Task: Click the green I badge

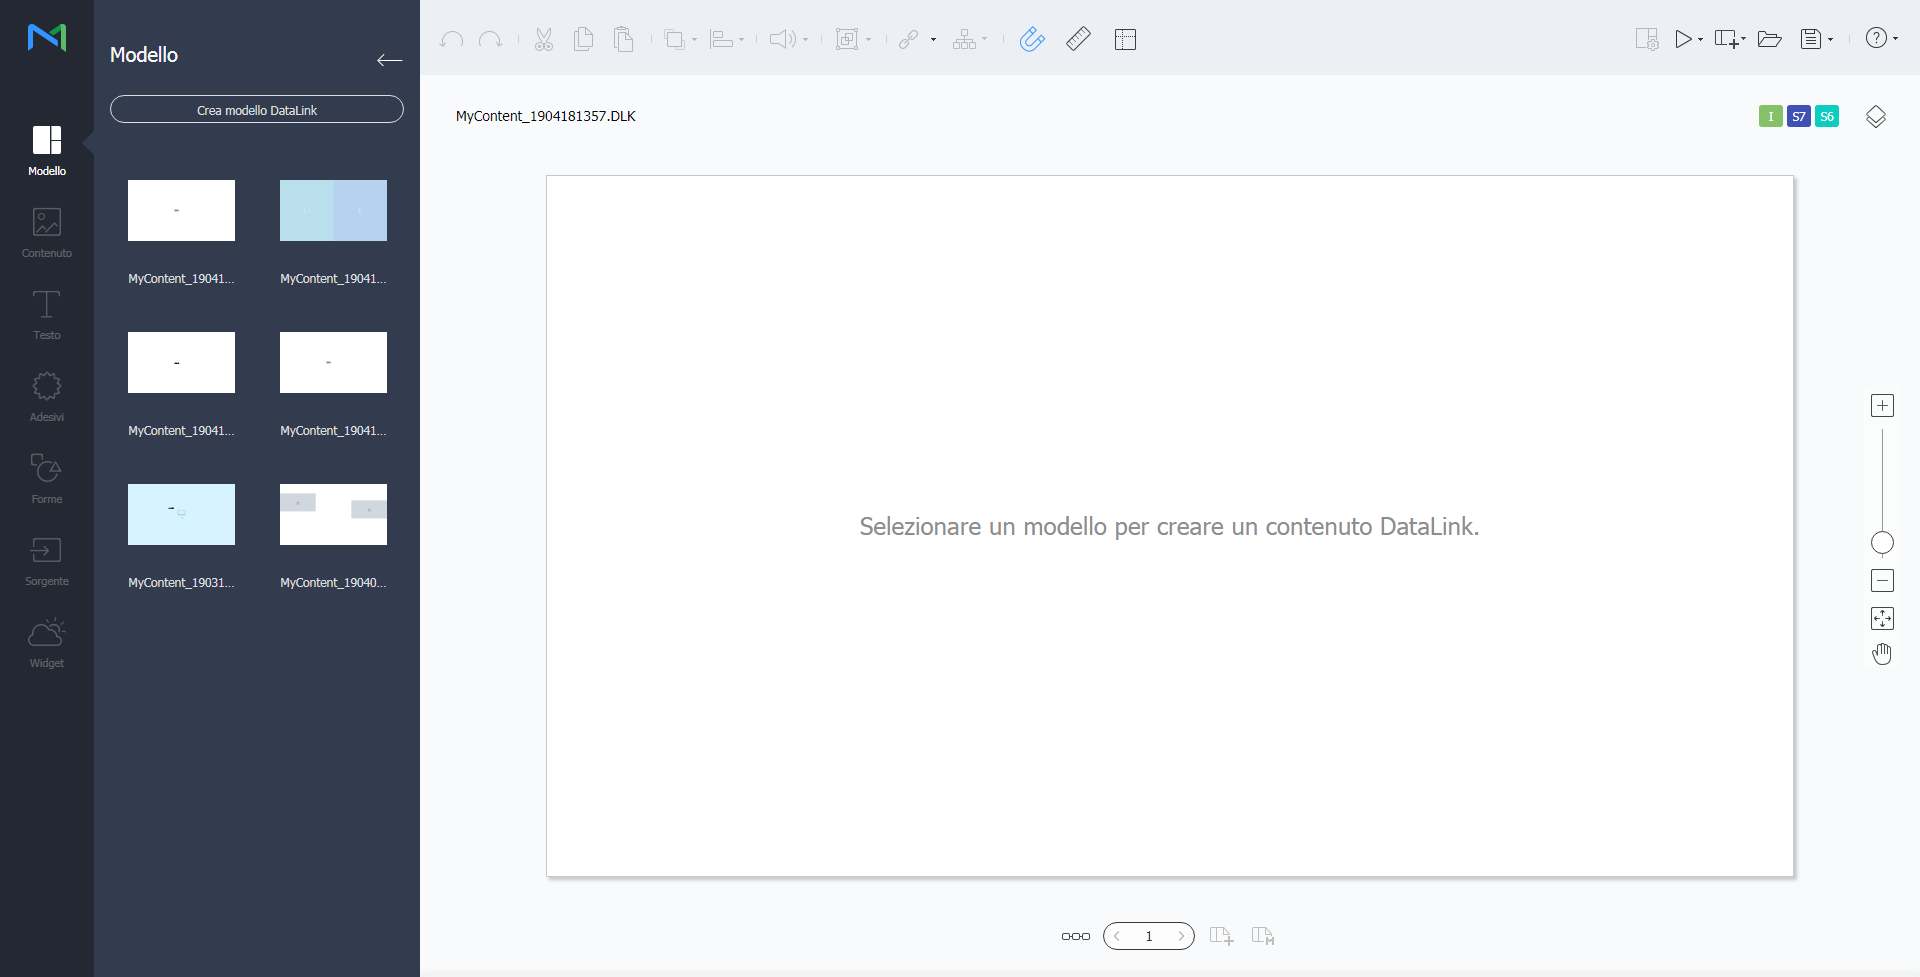Action: (x=1770, y=117)
